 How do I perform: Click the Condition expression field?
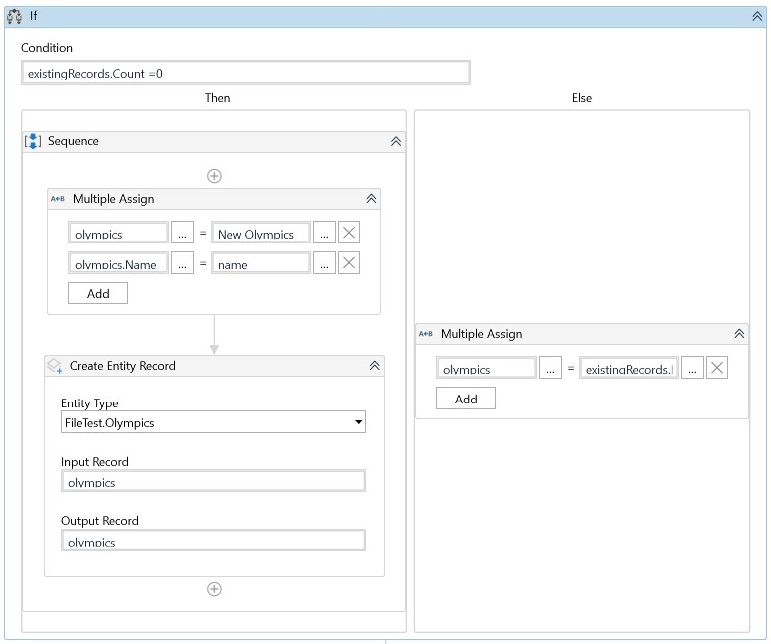point(246,73)
